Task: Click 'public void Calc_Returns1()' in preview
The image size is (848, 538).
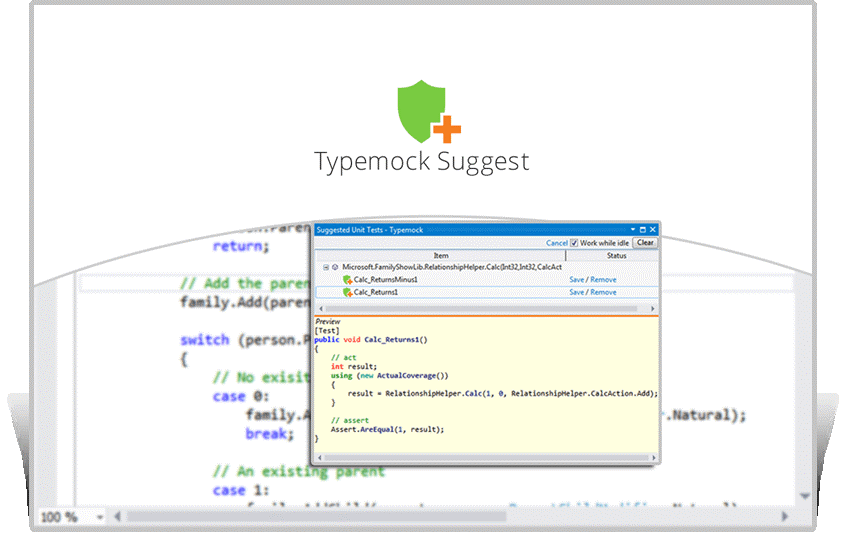Action: click(x=371, y=340)
